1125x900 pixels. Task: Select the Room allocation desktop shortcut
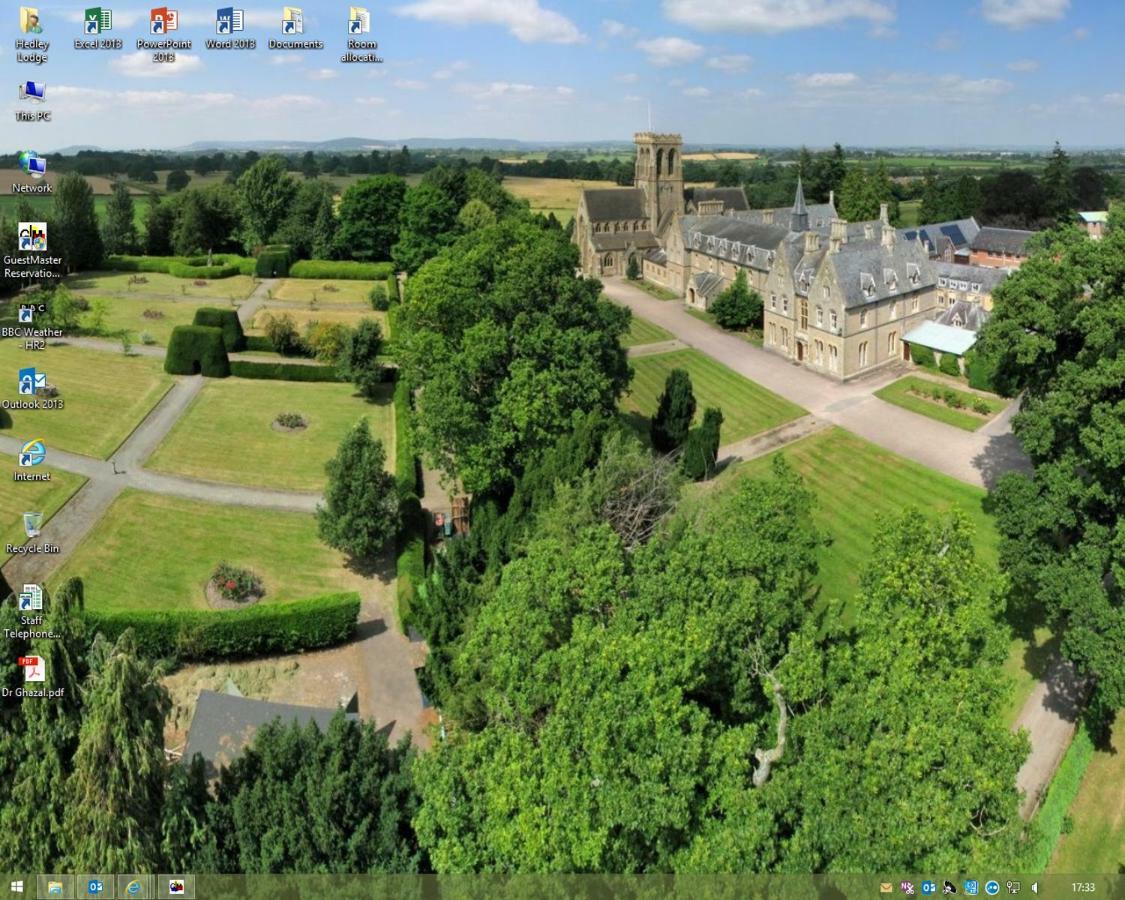[361, 34]
